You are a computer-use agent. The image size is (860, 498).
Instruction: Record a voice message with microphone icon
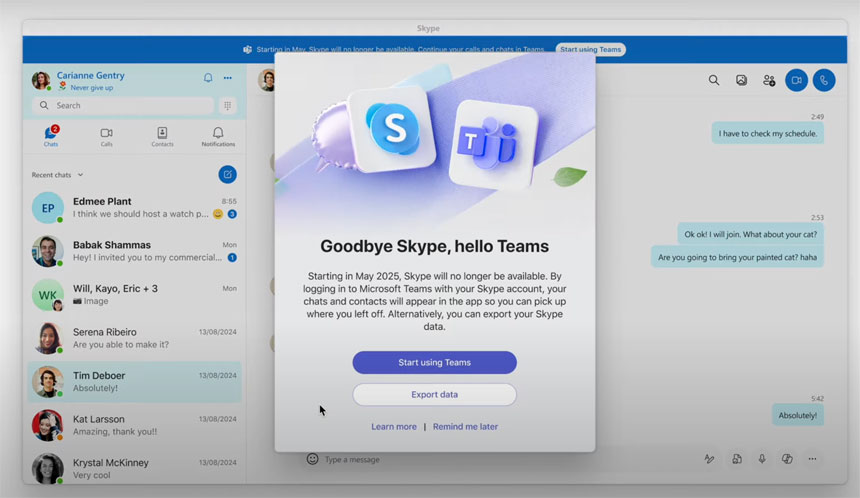coord(762,459)
